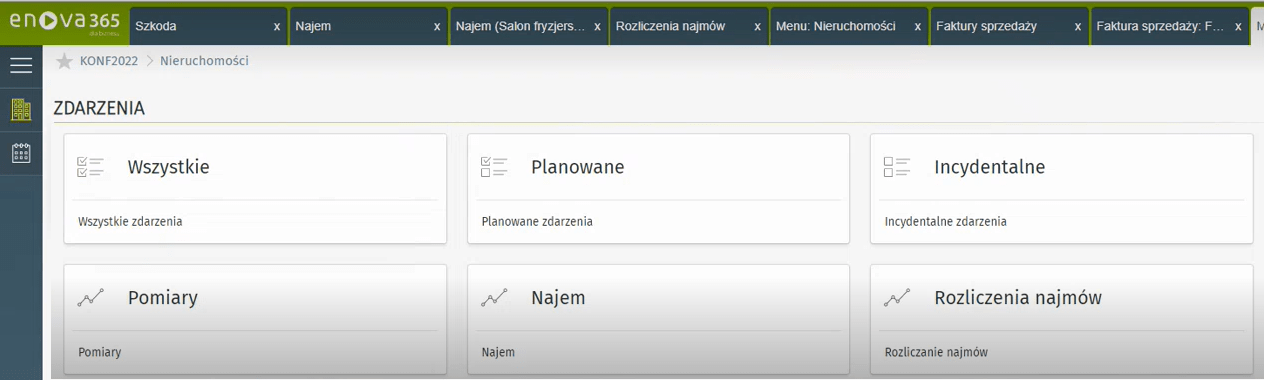Click the checklist icon on Planowane card

pyautogui.click(x=494, y=167)
